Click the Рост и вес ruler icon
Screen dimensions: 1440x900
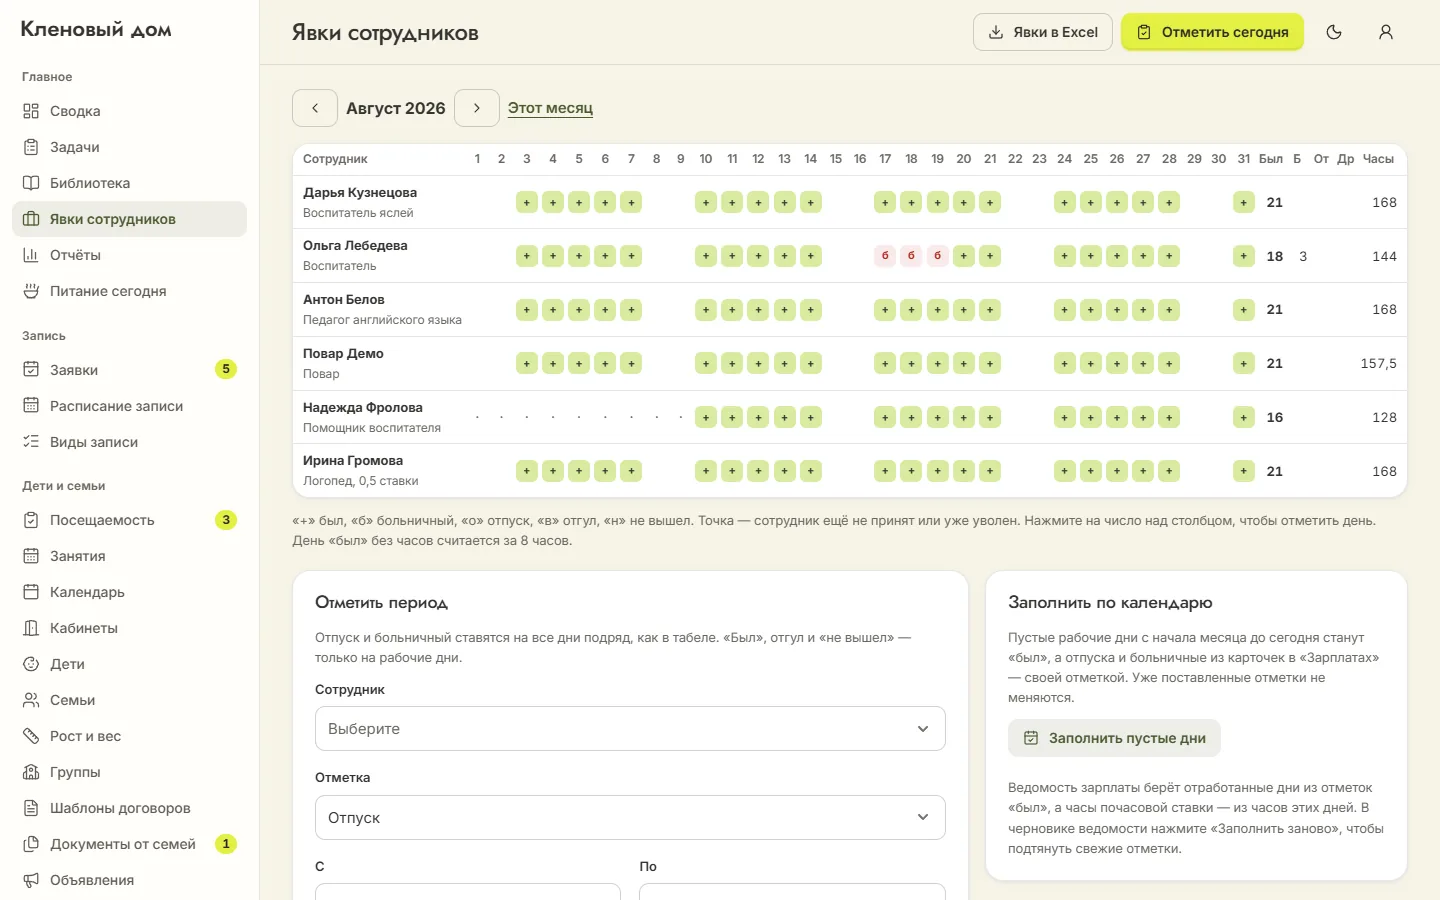pyautogui.click(x=31, y=736)
